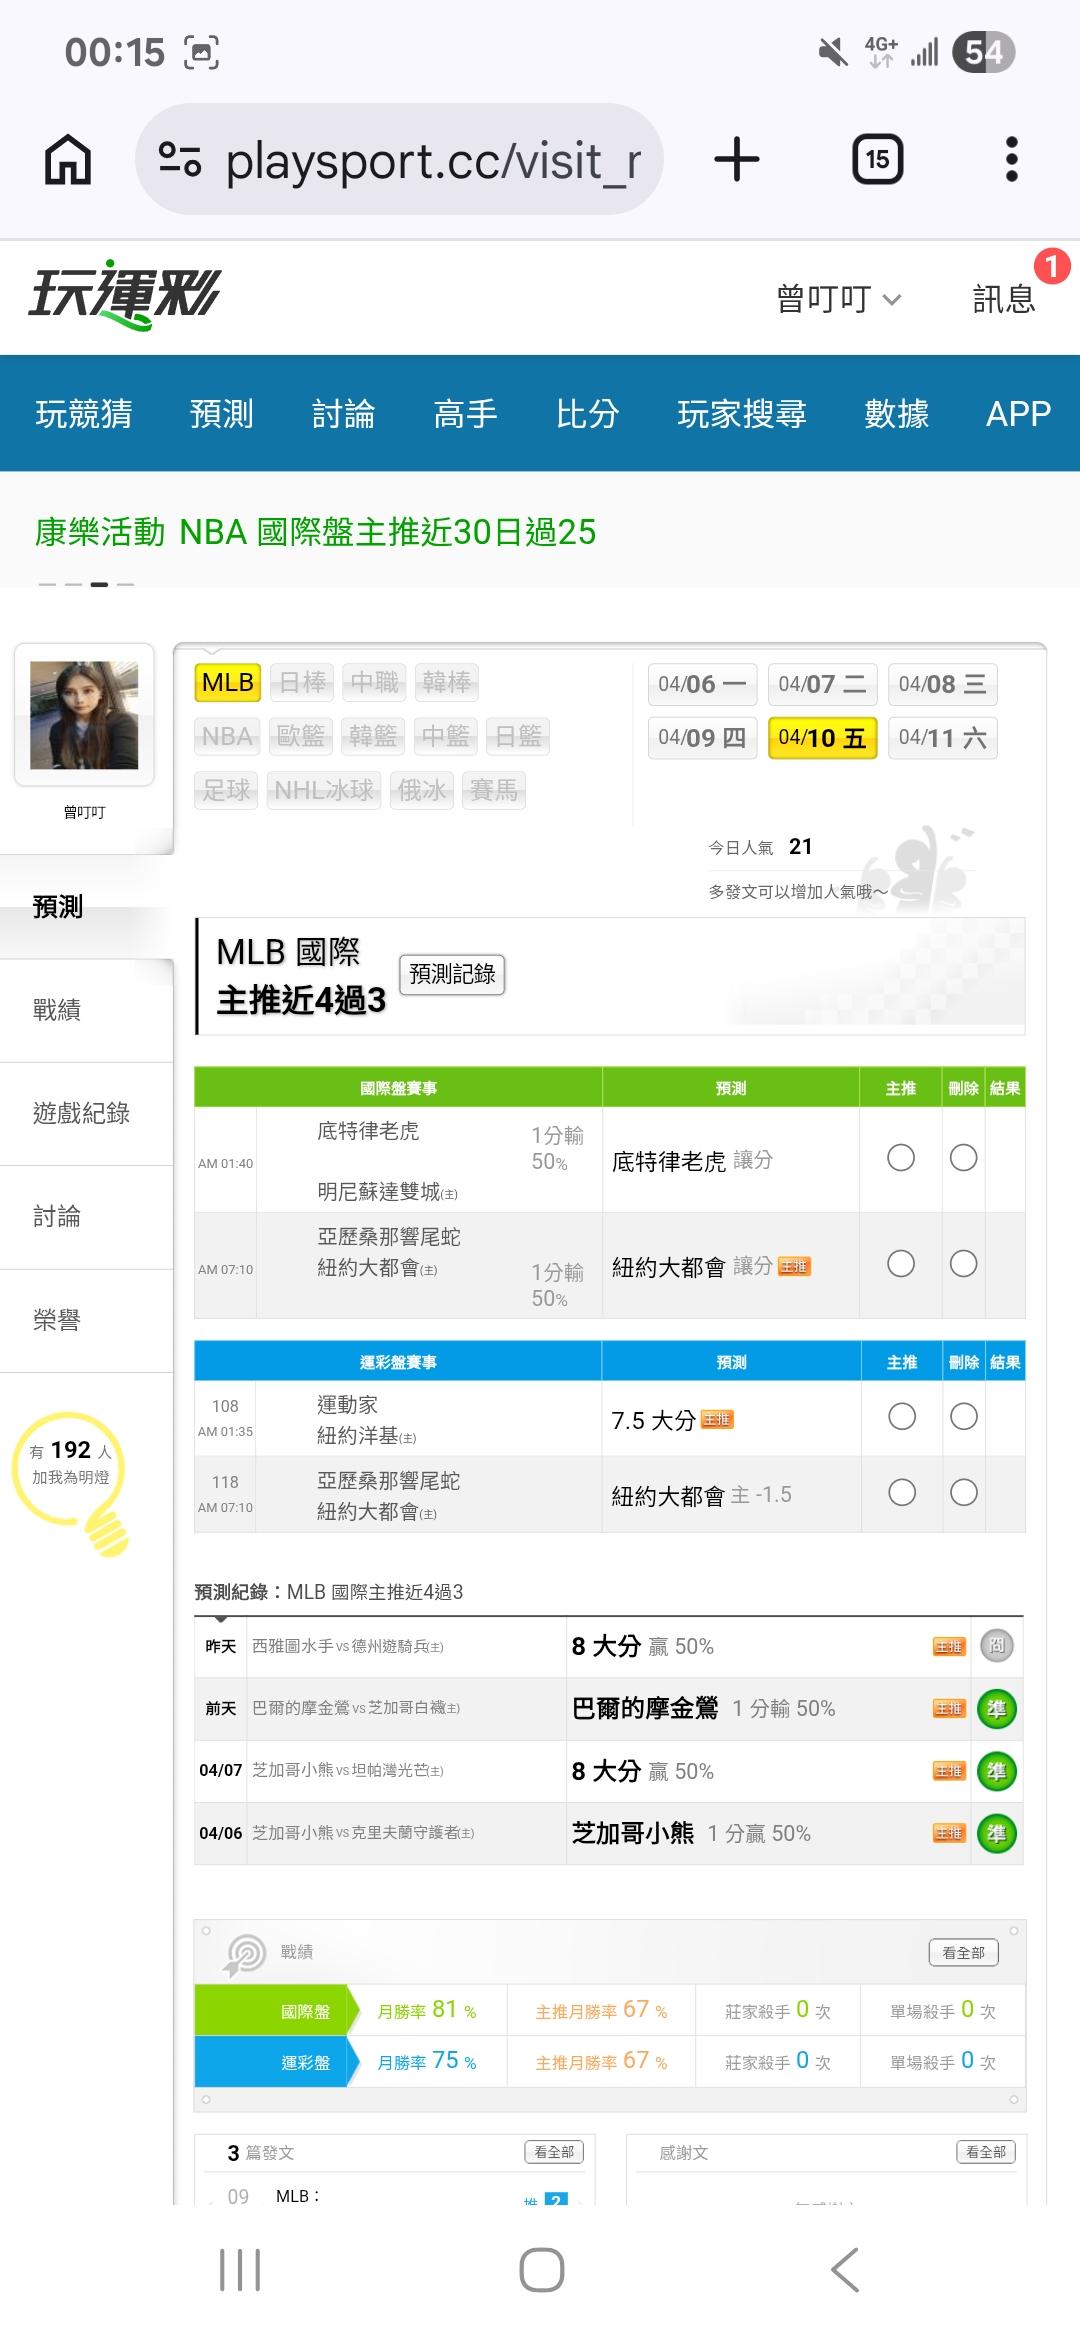Expand the 預測紀錄 list triangle marker

click(221, 1619)
